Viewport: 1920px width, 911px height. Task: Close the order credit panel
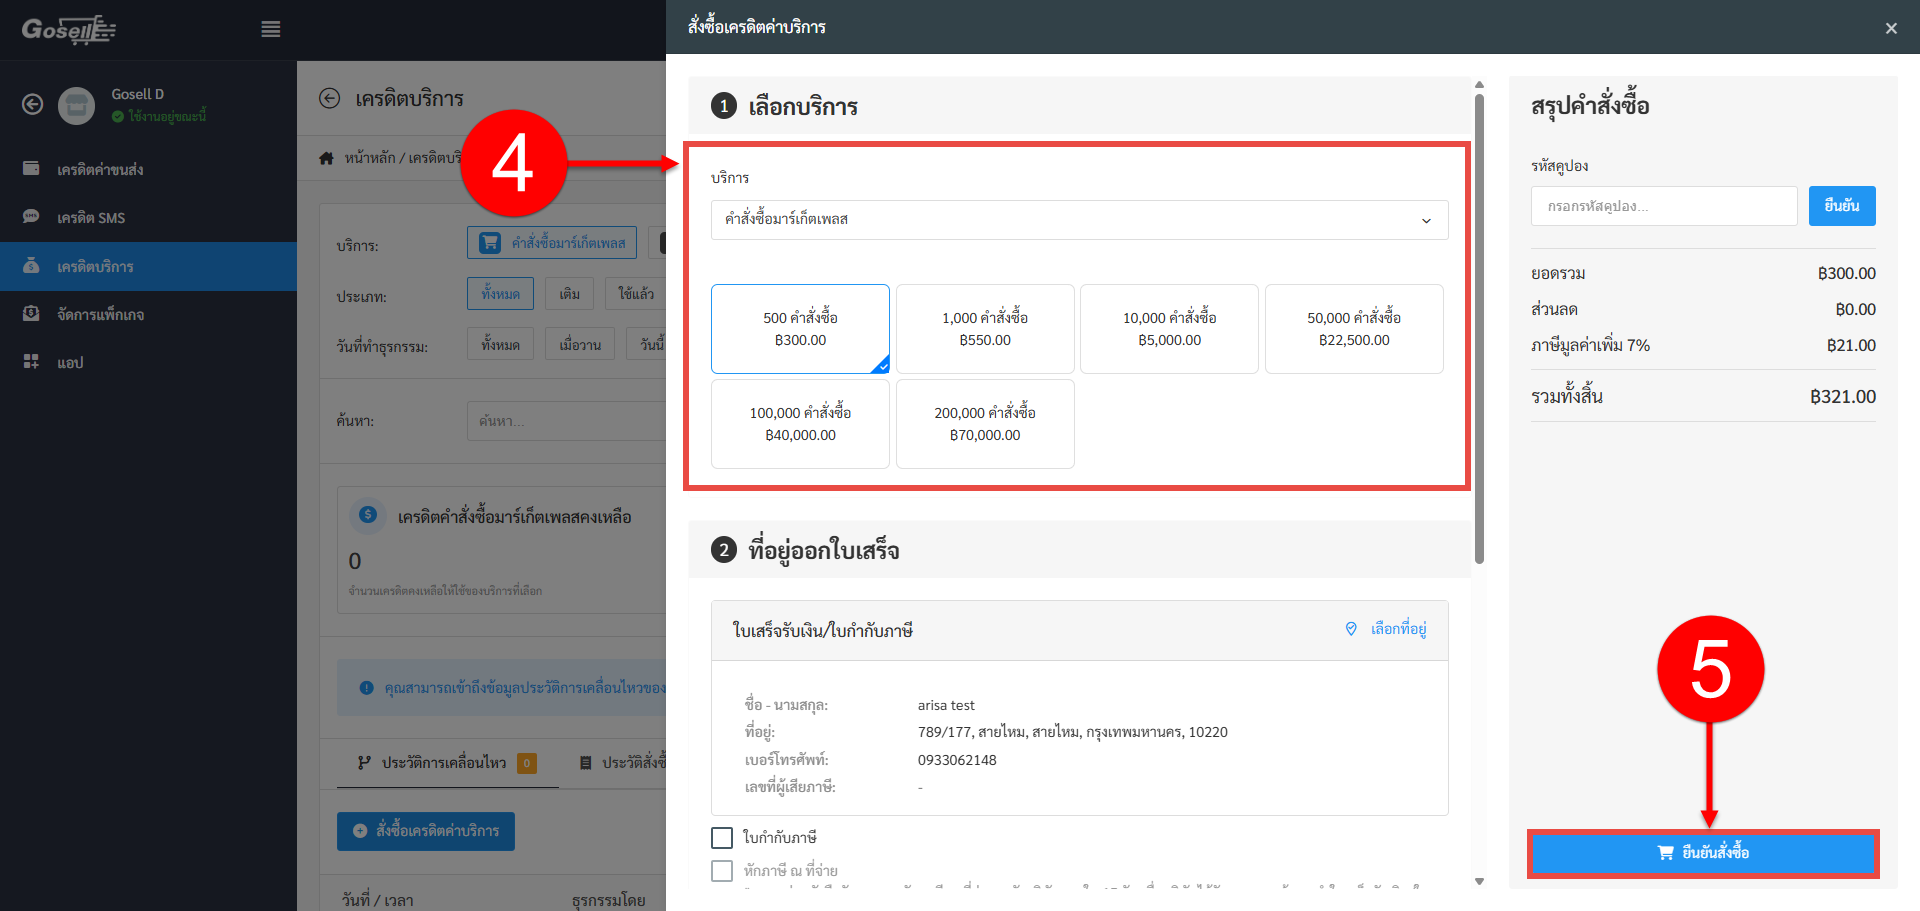[x=1890, y=28]
